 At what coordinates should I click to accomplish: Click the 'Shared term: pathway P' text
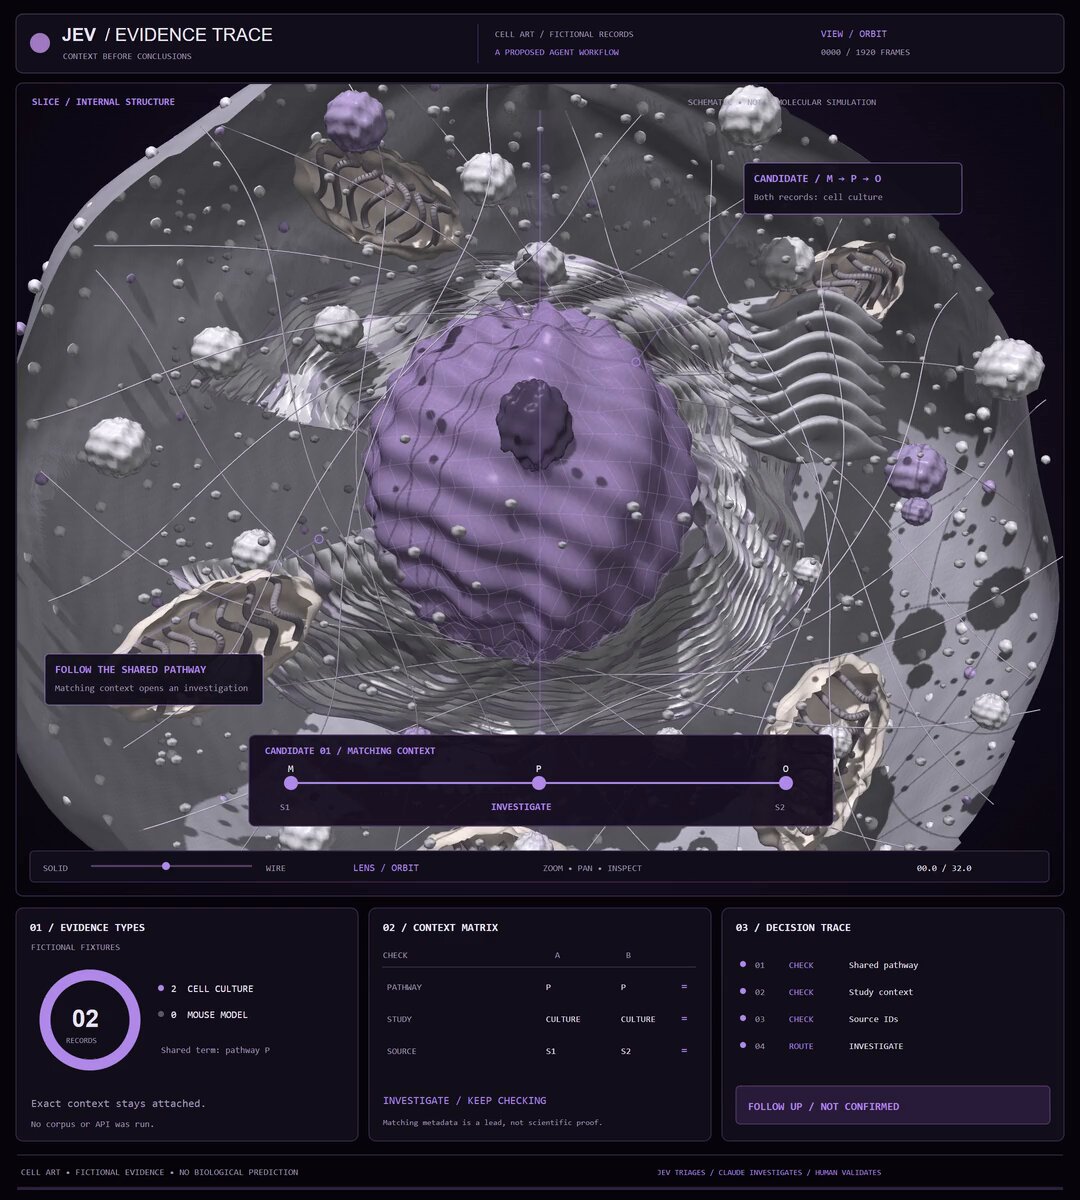(215, 1050)
